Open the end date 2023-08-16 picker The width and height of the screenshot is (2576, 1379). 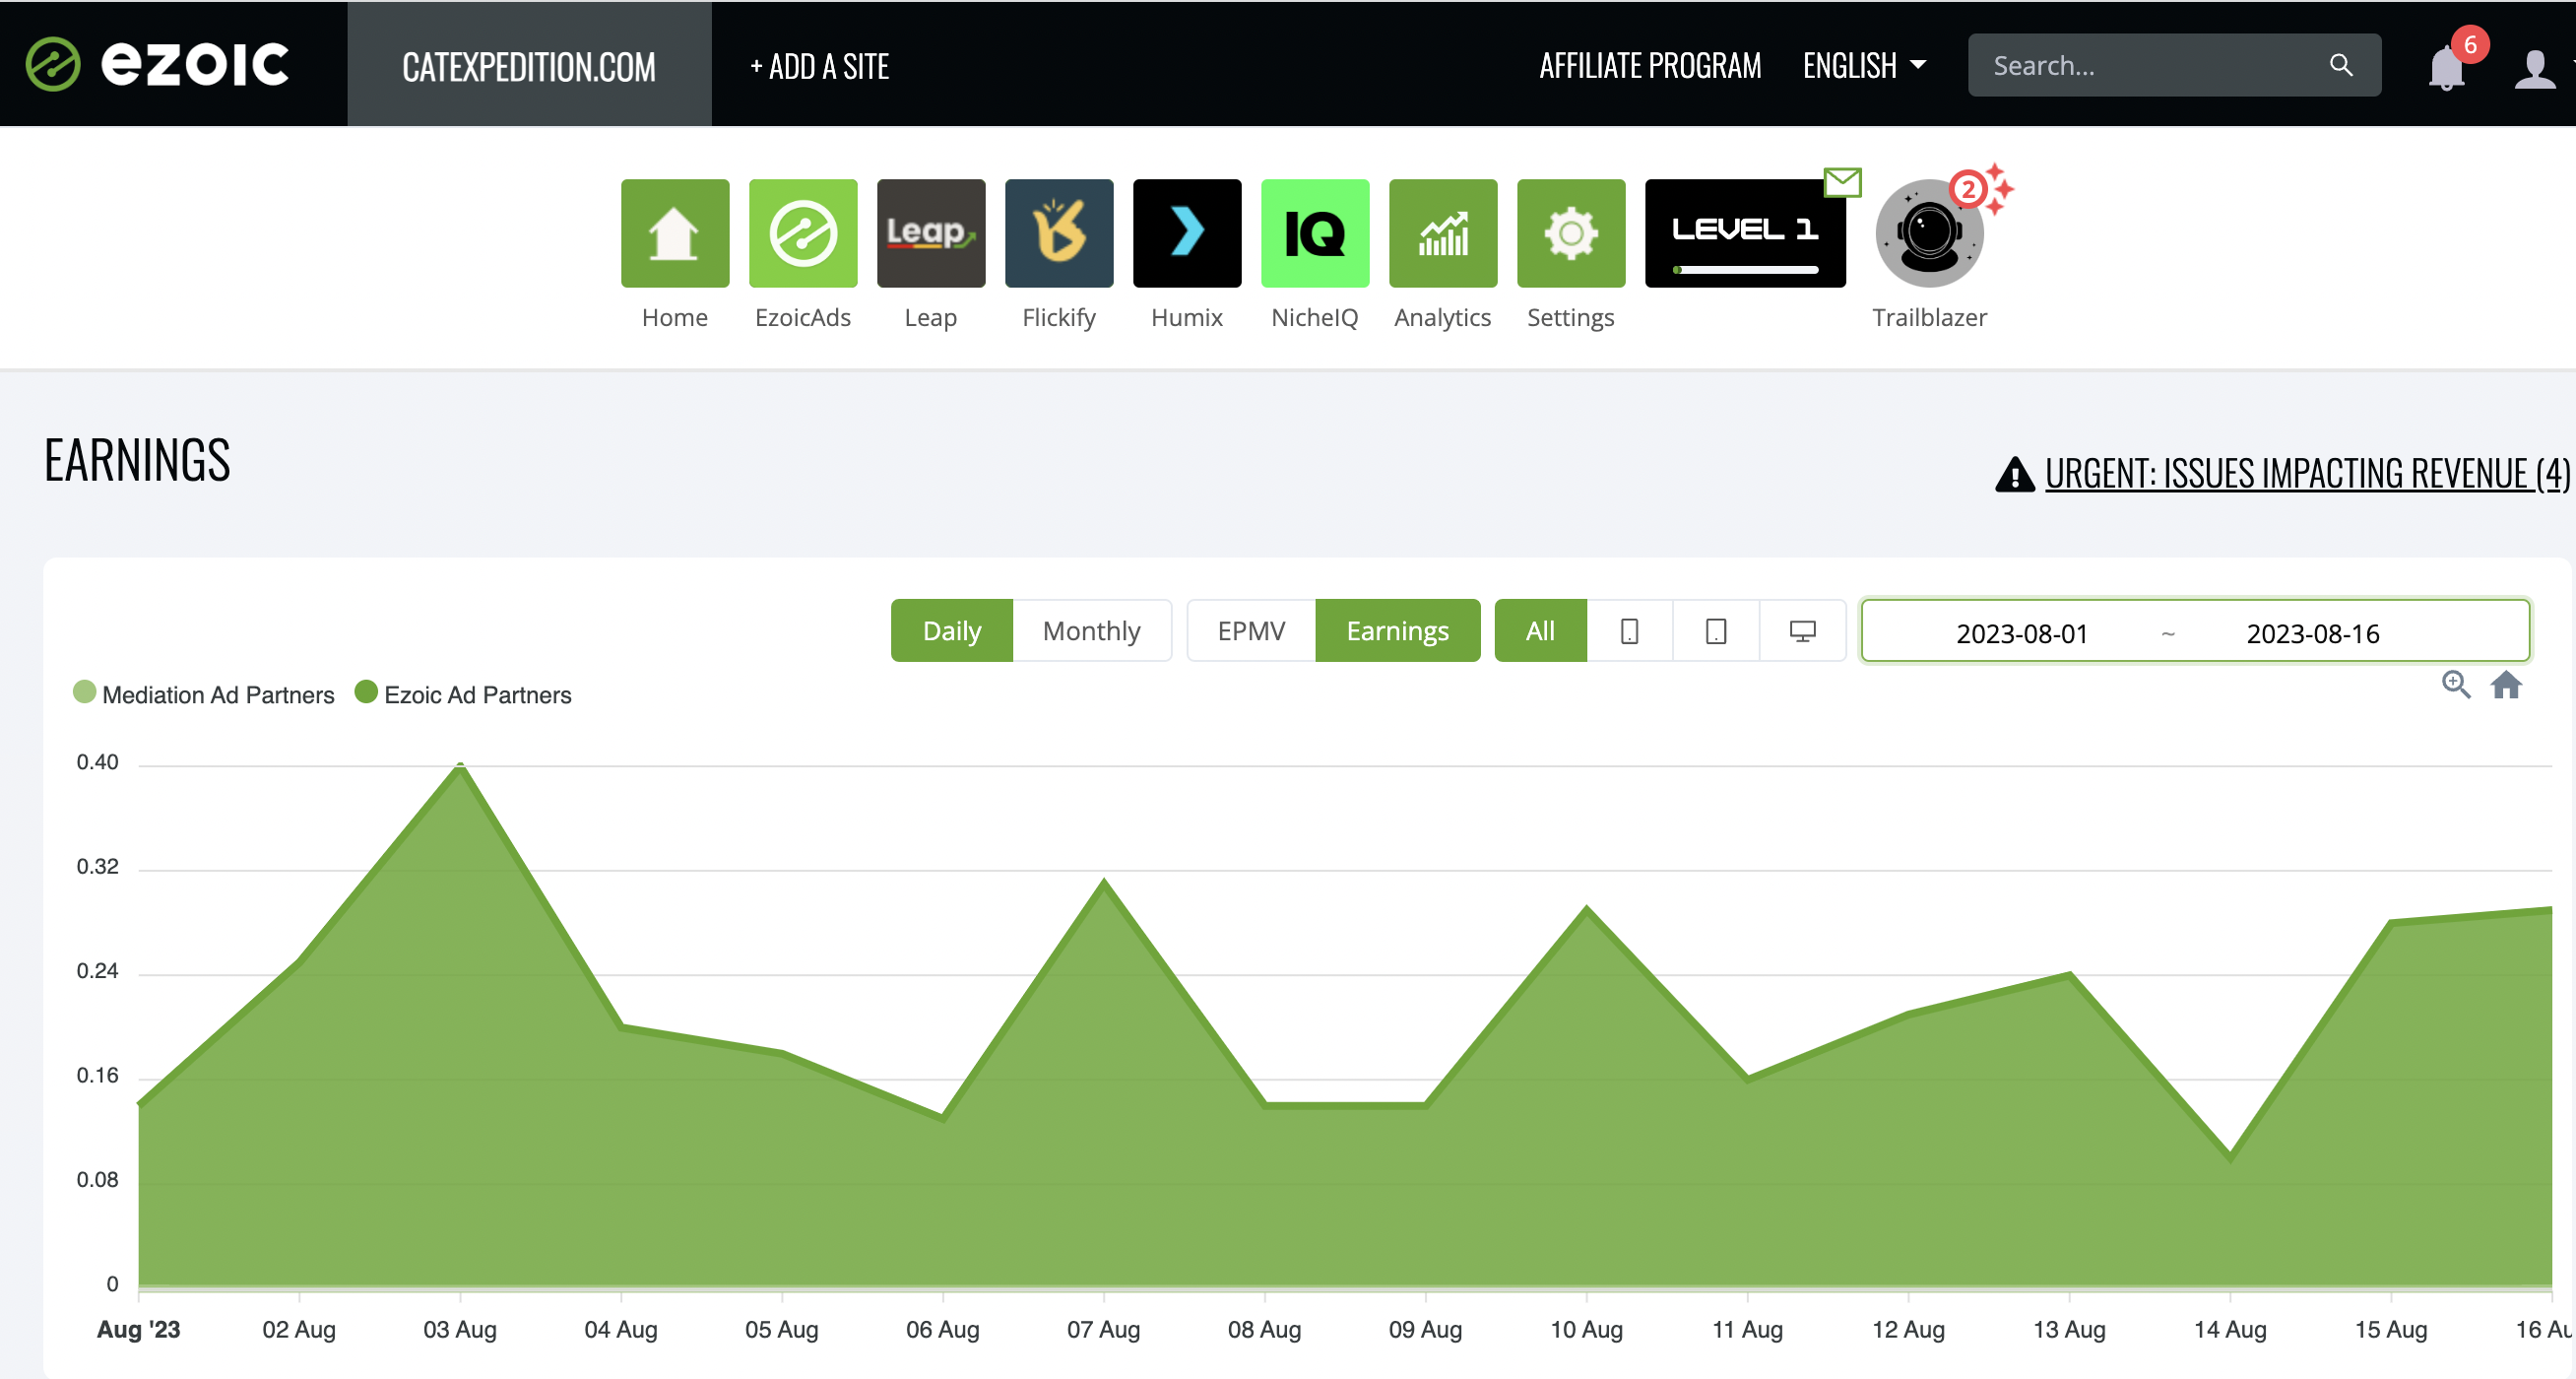[2312, 634]
